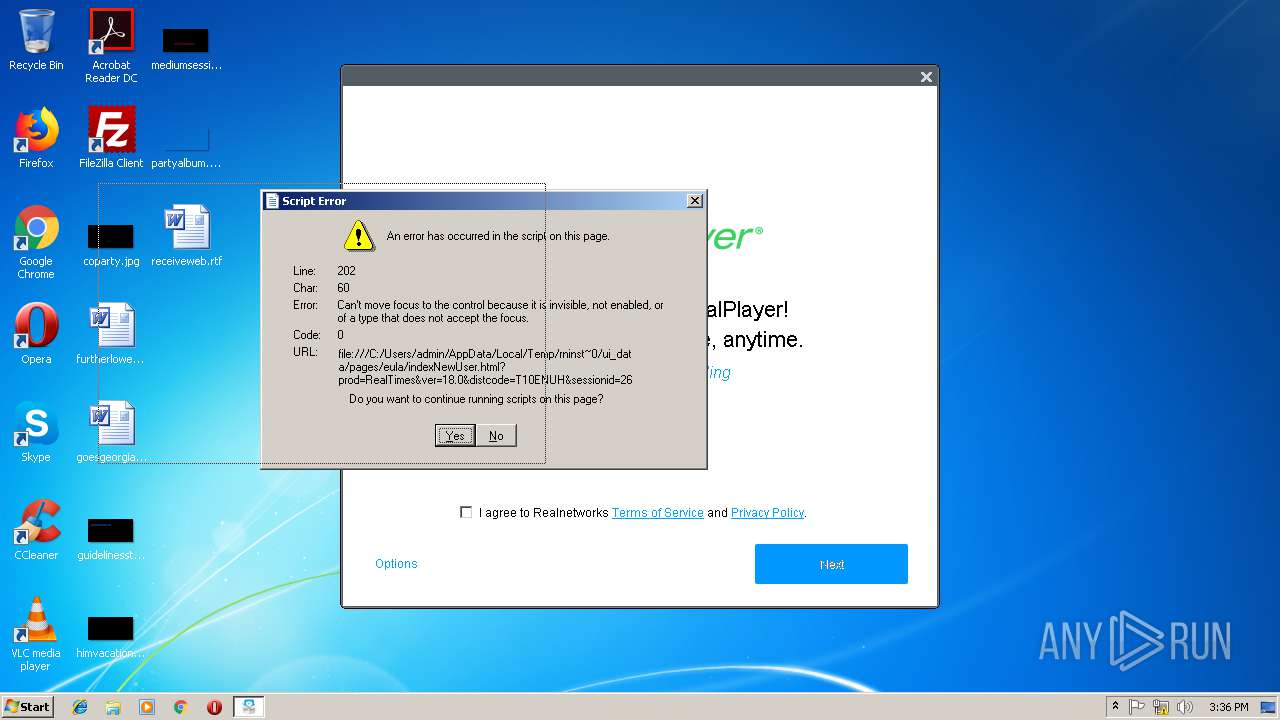Launch FileZilla Client shortcut
The image size is (1280, 720).
(x=111, y=138)
